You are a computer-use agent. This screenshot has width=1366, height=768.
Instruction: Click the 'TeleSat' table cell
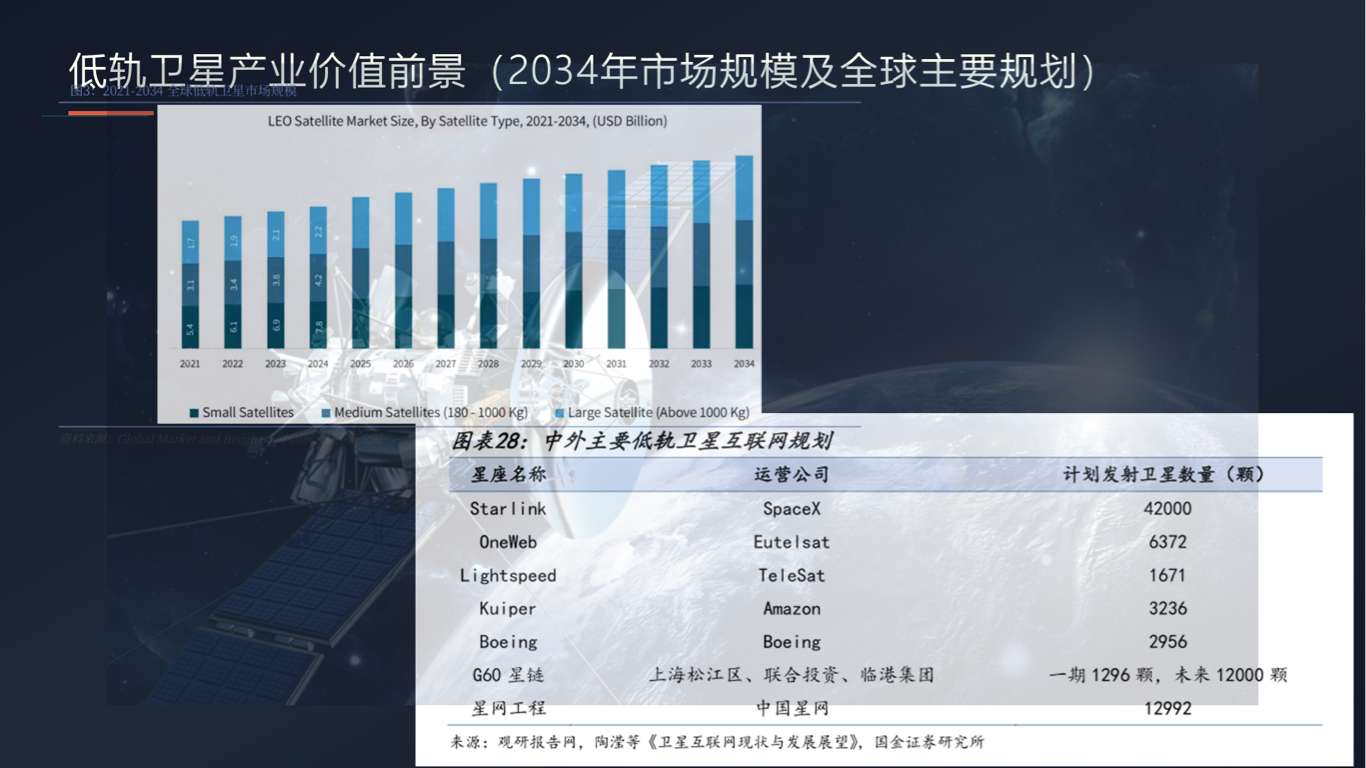tap(791, 575)
